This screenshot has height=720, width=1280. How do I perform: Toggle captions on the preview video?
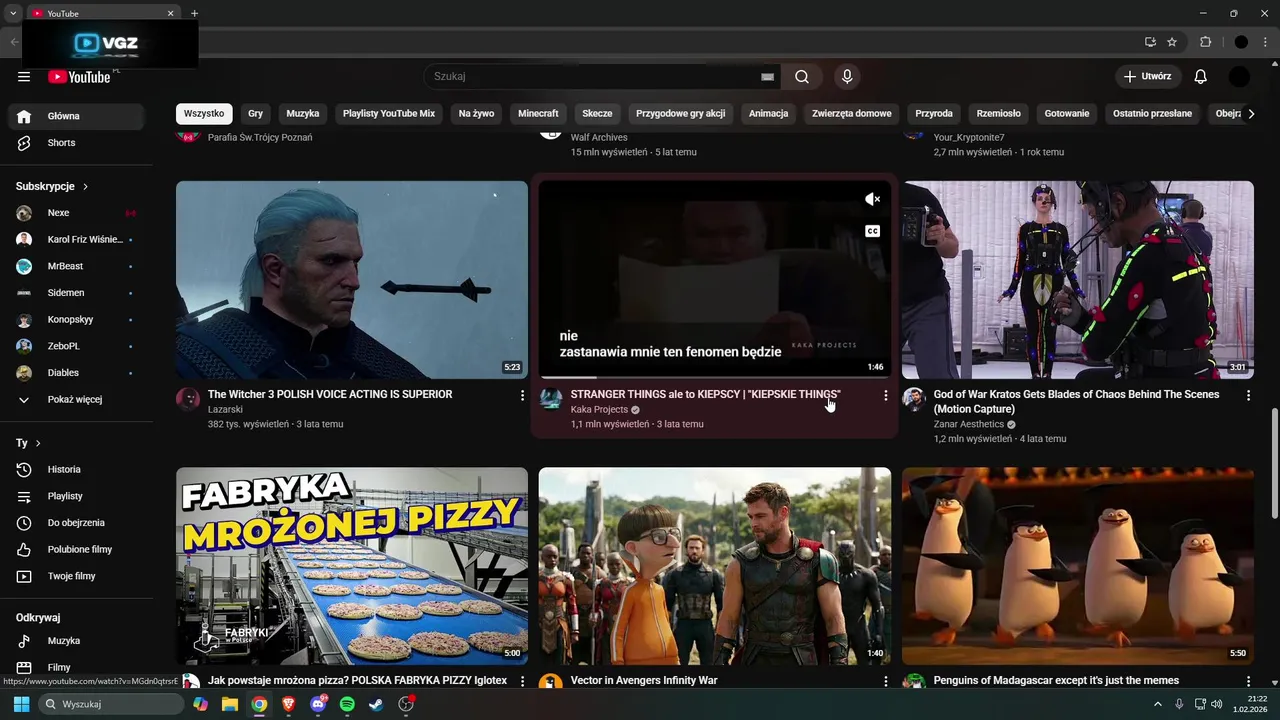872,231
